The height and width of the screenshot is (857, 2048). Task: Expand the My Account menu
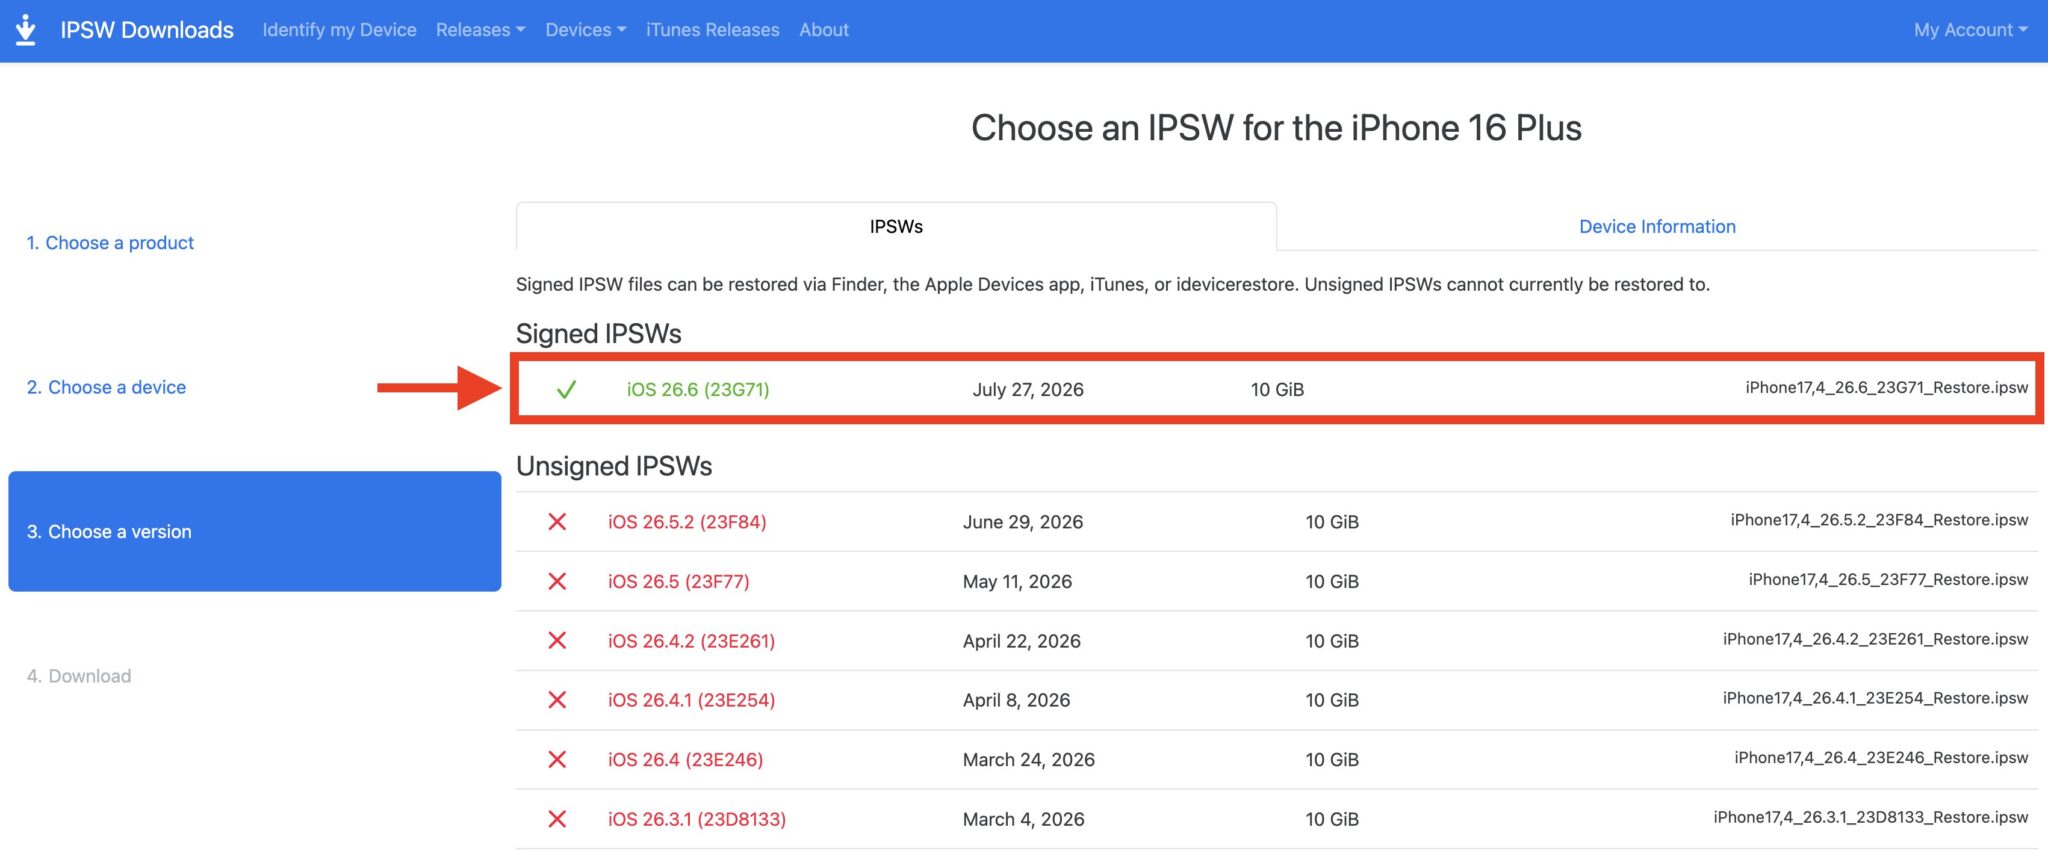coord(1970,30)
